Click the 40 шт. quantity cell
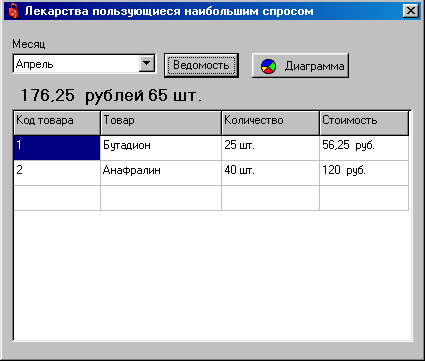 pyautogui.click(x=270, y=173)
